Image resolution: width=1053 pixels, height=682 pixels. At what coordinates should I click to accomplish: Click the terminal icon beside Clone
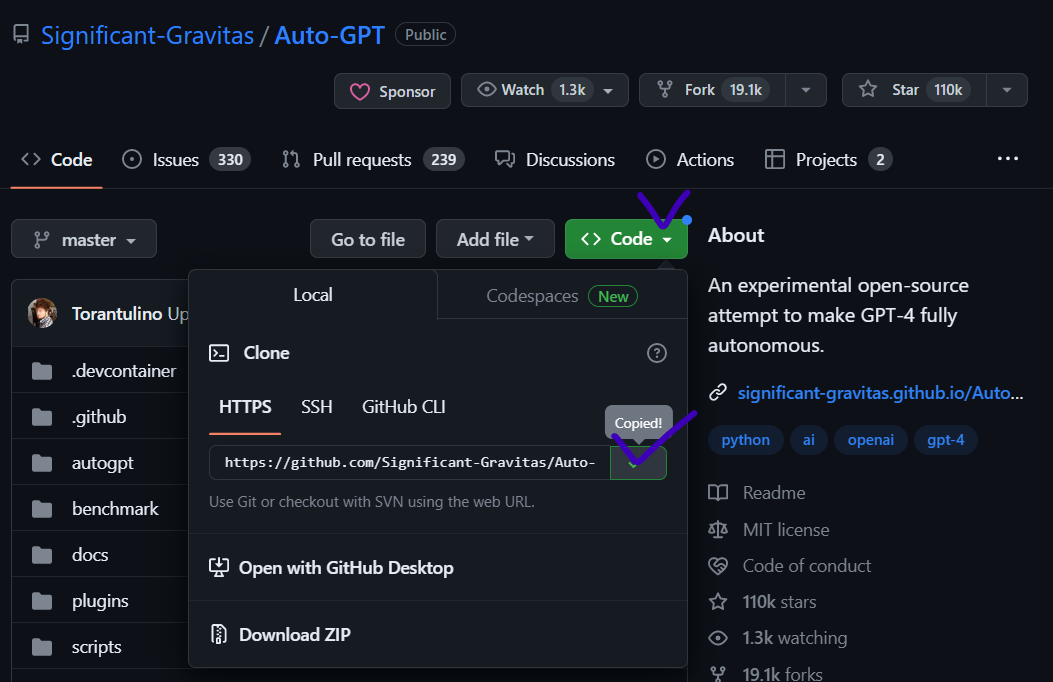coord(219,353)
